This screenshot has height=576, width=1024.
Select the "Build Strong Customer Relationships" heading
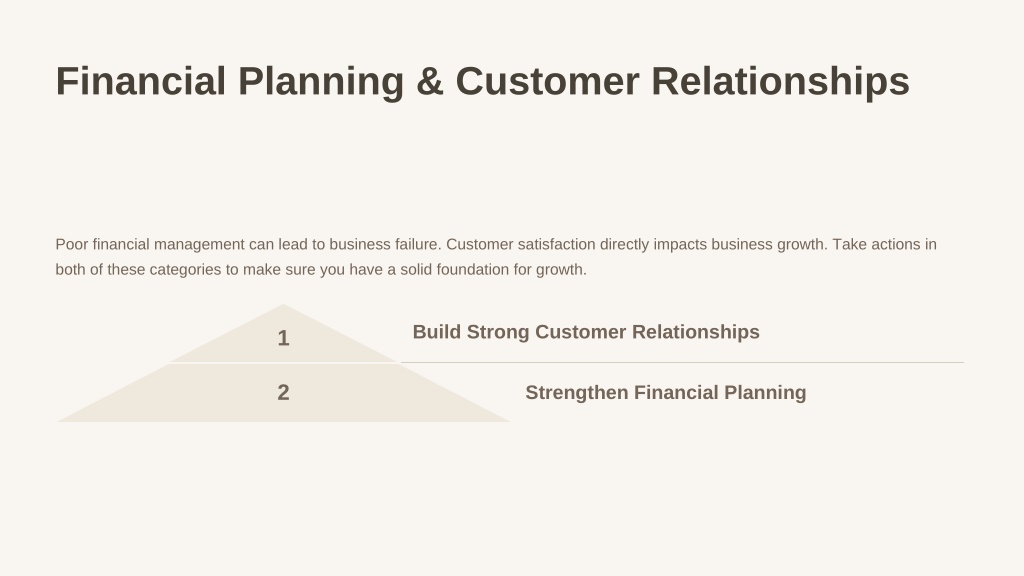[586, 332]
